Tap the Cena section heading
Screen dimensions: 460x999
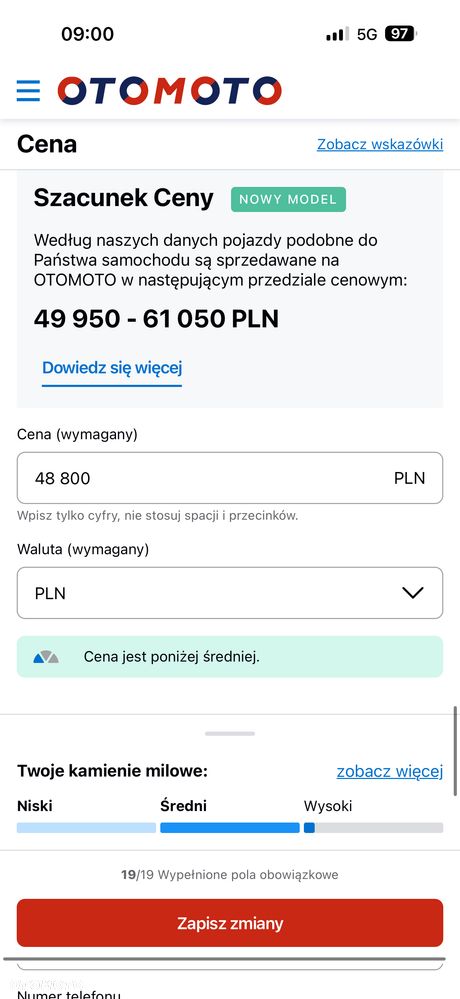click(47, 145)
